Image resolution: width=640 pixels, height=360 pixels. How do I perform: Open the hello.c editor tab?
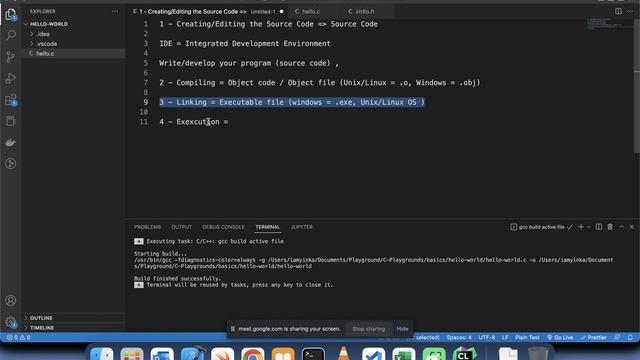[312, 11]
